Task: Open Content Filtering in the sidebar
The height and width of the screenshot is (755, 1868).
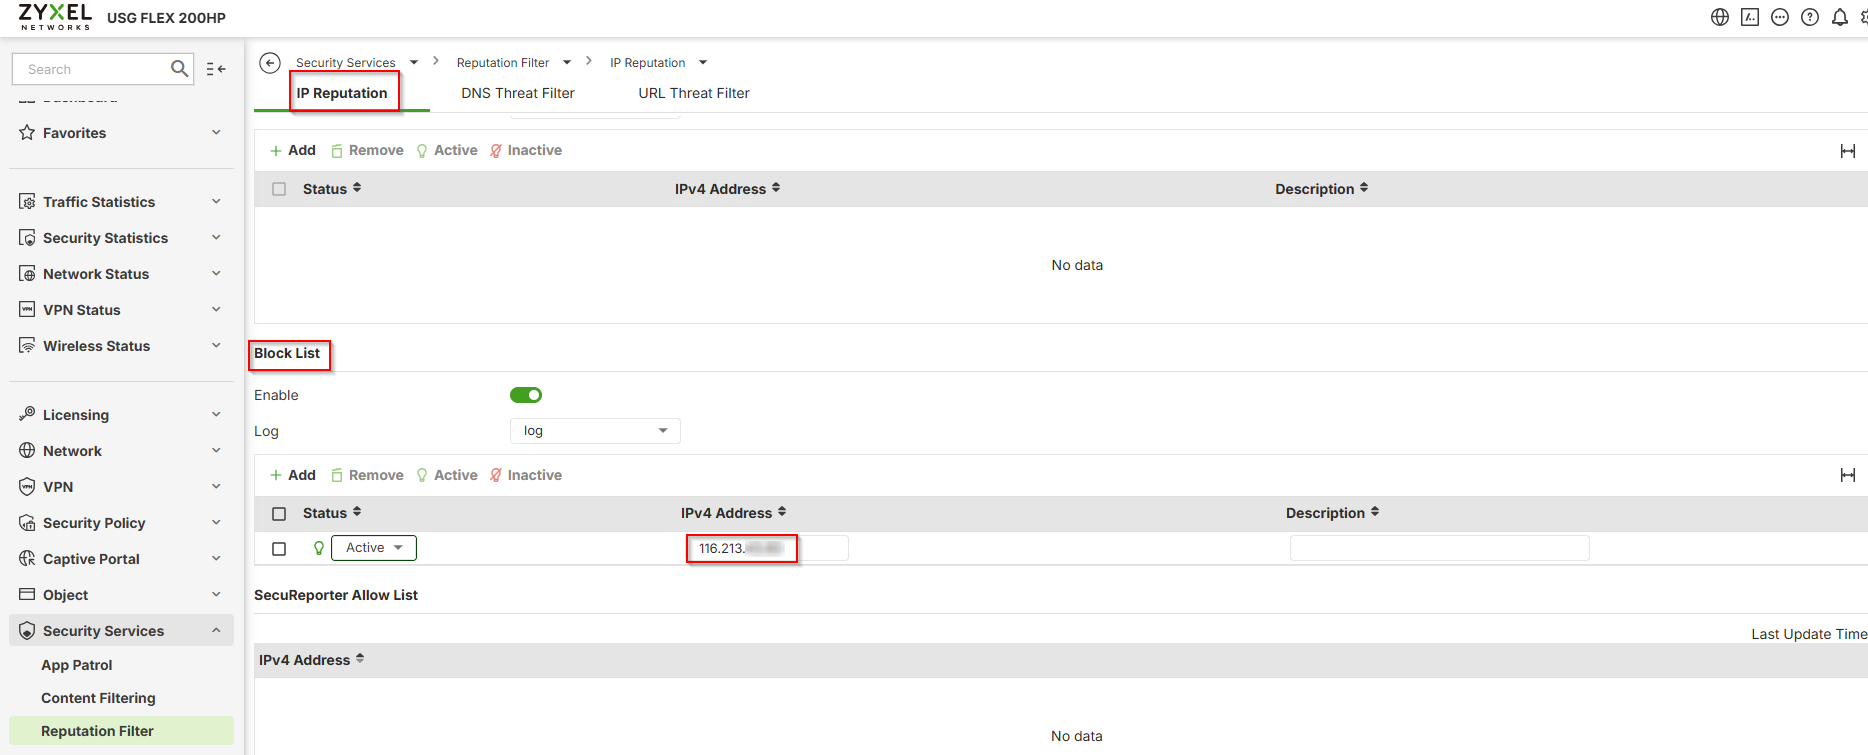Action: (x=98, y=698)
